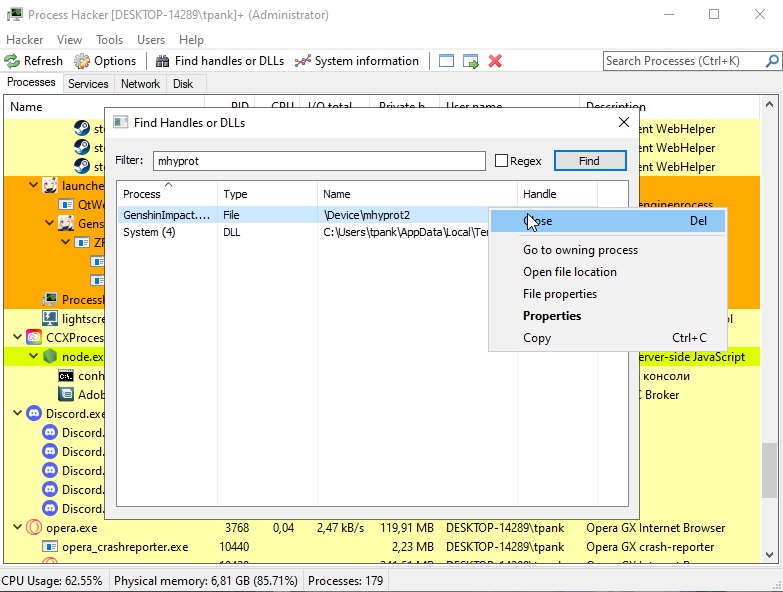This screenshot has width=783, height=592.
Task: Choose bold Properties menu entry
Action: (x=608, y=315)
